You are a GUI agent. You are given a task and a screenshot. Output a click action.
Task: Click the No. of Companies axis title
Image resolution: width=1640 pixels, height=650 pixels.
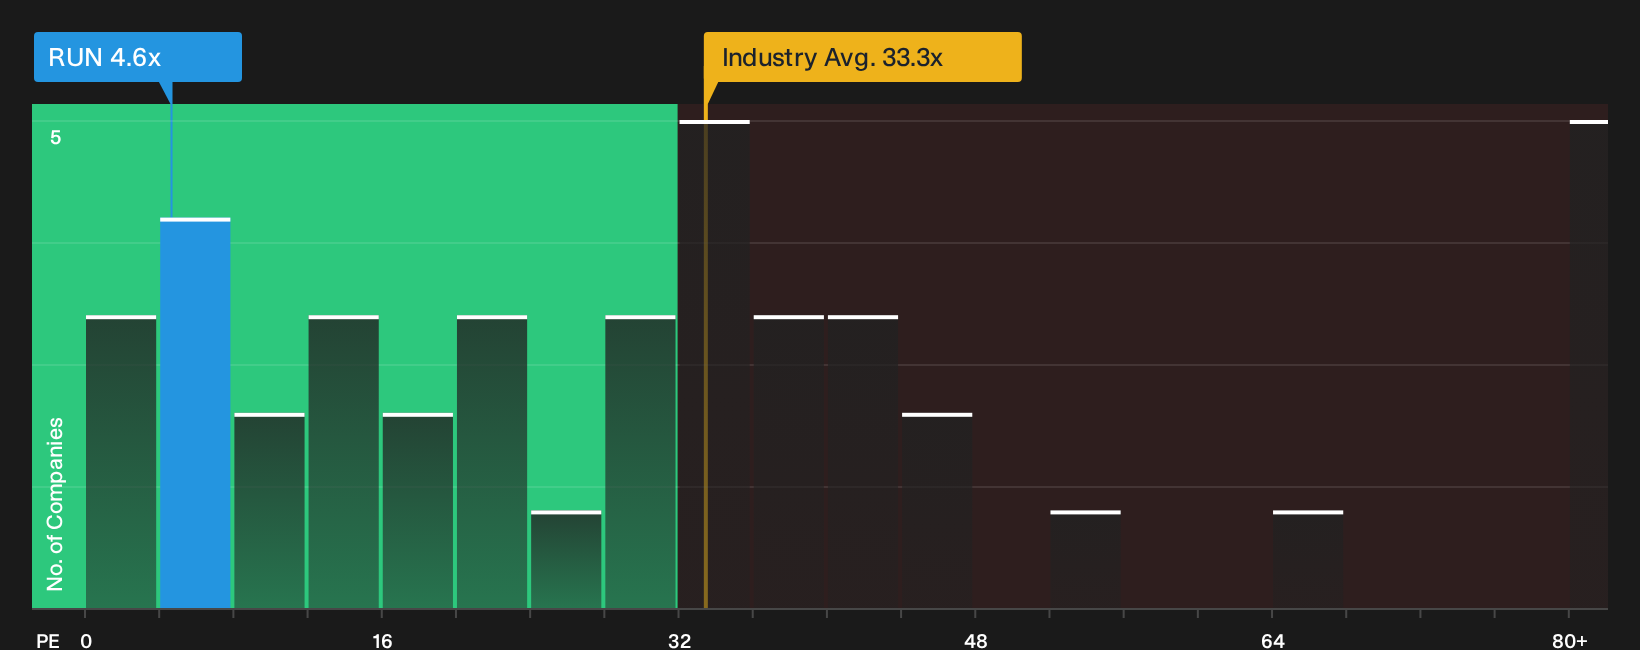55,503
